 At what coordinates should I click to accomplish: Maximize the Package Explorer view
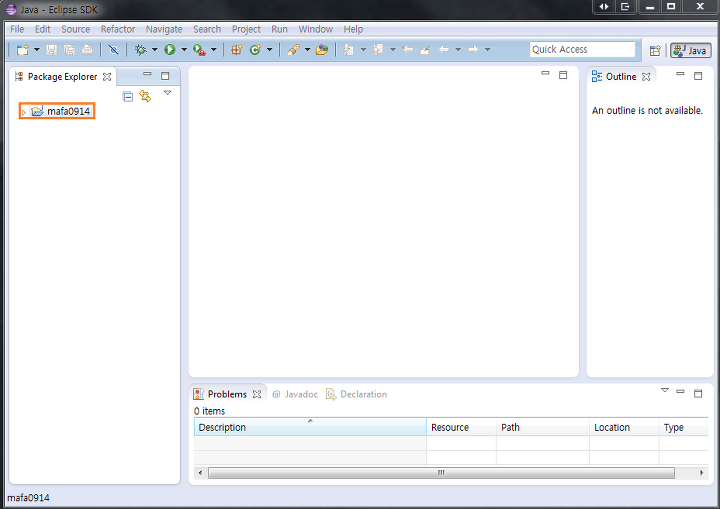click(x=165, y=76)
